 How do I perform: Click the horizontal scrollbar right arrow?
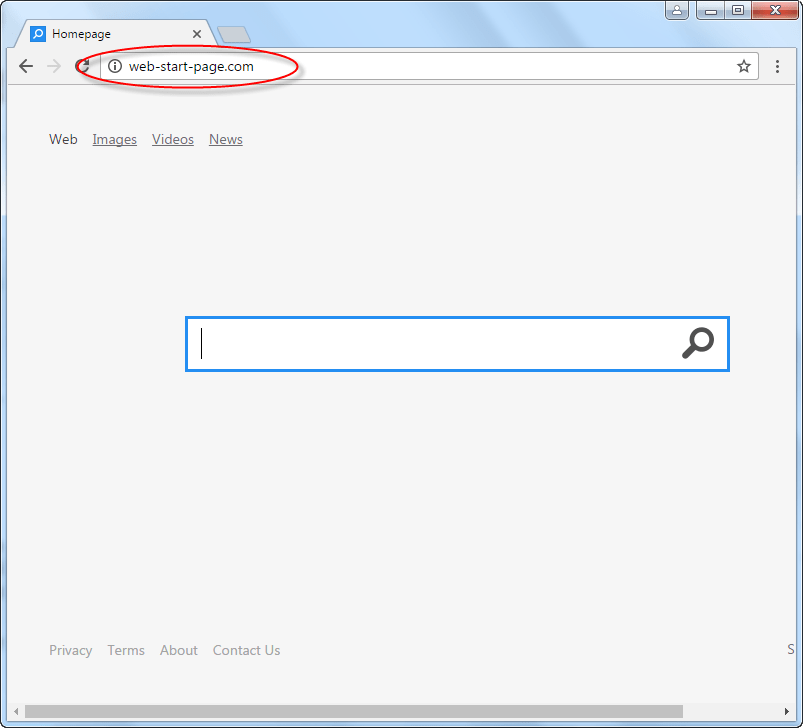click(x=787, y=711)
